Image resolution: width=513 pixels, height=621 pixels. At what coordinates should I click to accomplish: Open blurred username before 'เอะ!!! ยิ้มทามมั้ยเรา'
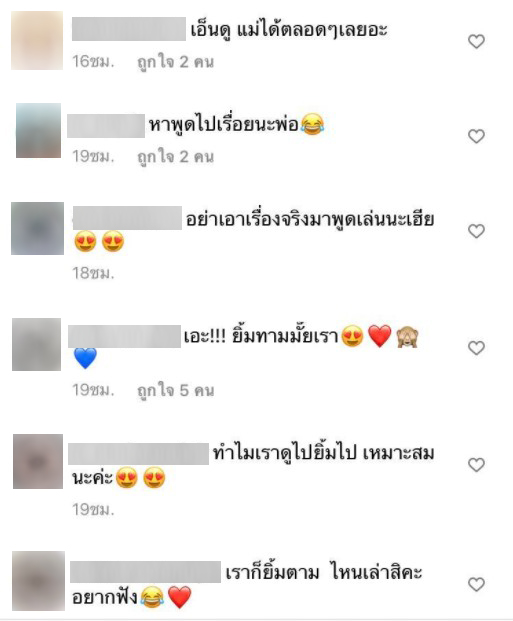(124, 336)
